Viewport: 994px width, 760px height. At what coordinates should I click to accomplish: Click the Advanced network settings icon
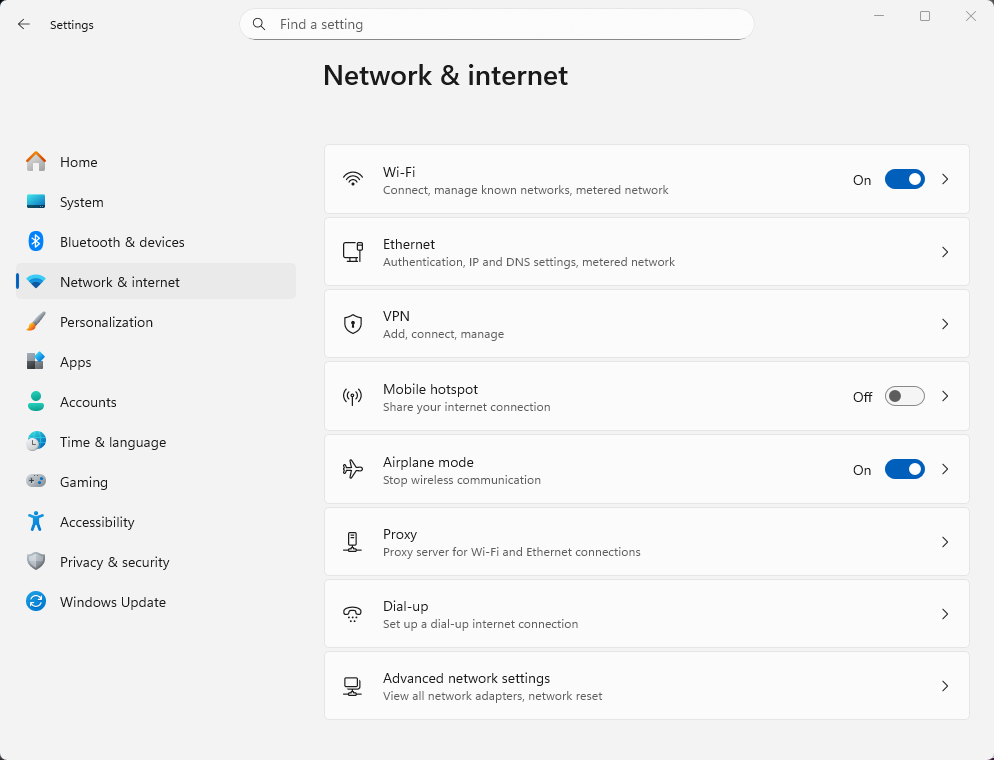click(x=352, y=686)
